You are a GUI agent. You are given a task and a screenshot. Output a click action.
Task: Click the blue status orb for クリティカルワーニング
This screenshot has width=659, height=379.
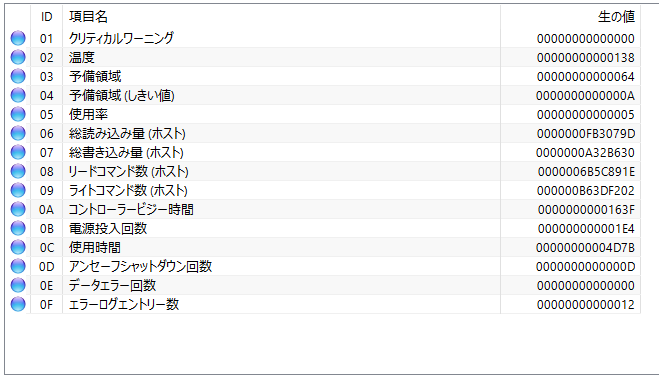coord(18,38)
